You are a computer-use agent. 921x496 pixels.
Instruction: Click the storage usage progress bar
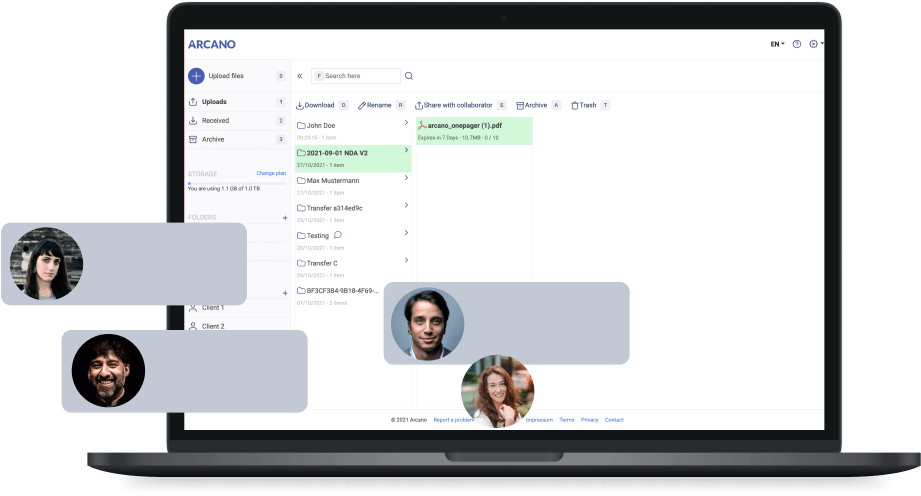tap(237, 183)
